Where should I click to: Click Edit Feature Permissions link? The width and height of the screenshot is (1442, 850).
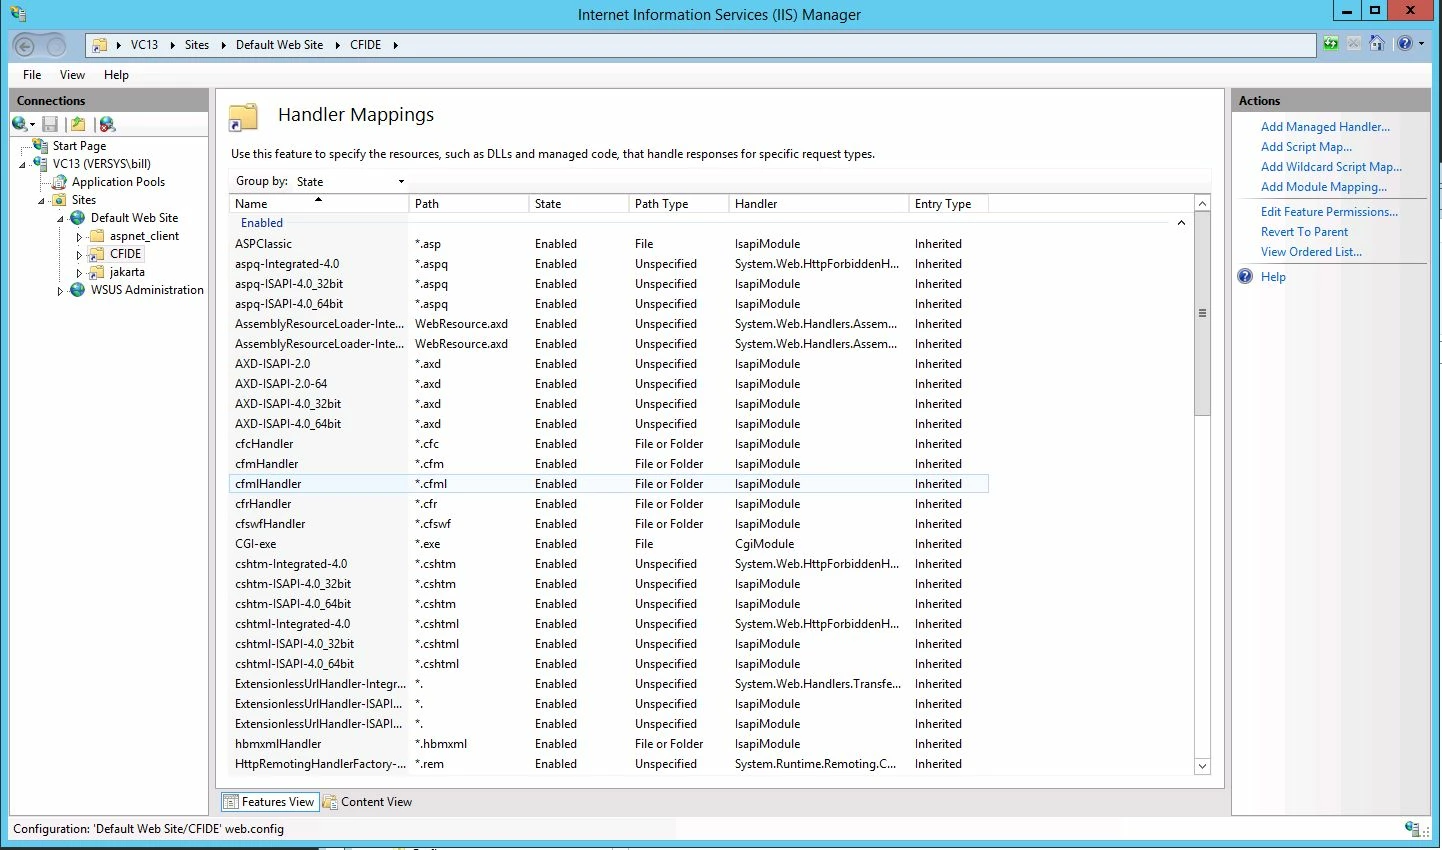click(x=1329, y=211)
